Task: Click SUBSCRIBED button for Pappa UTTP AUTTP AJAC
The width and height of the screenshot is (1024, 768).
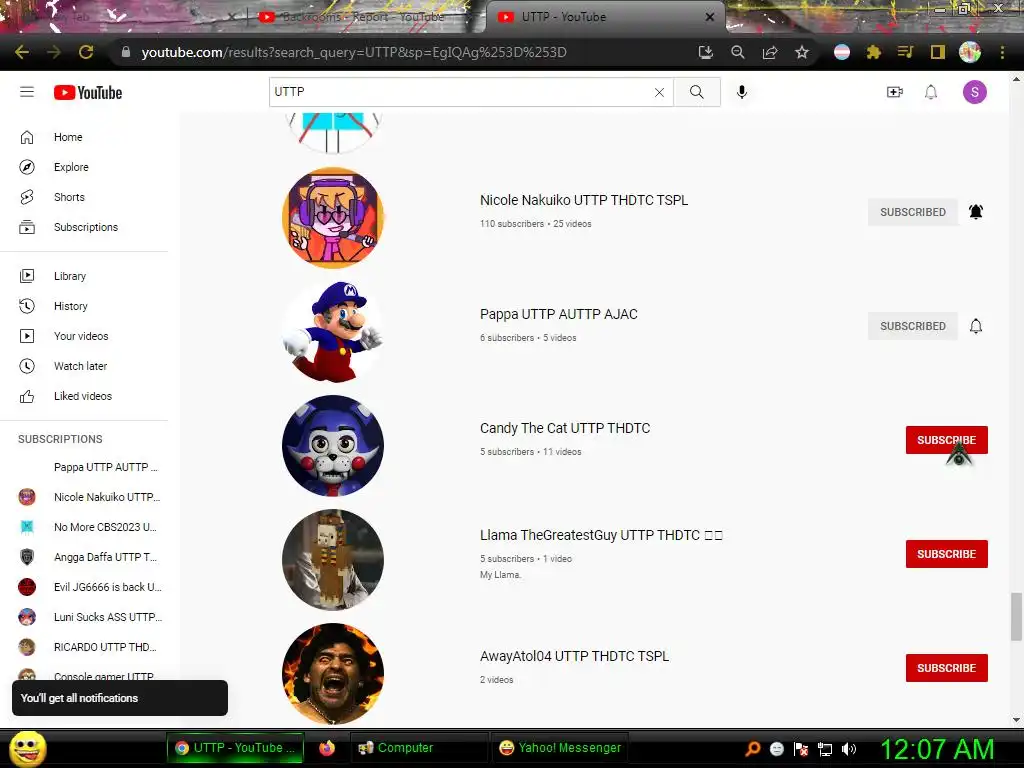Action: 912,326
